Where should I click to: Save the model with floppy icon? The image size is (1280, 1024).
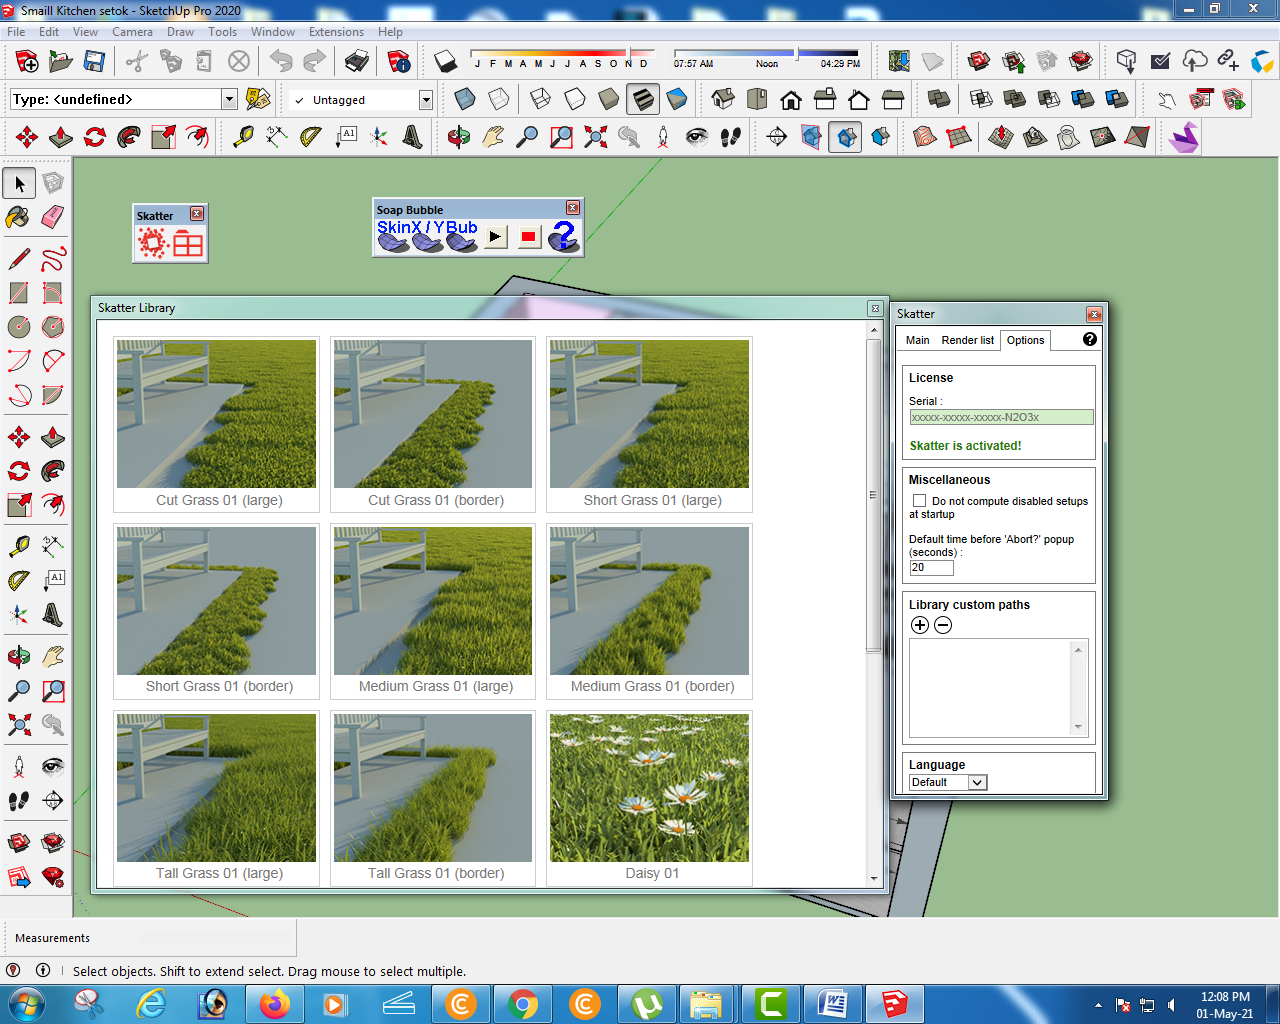coord(94,62)
